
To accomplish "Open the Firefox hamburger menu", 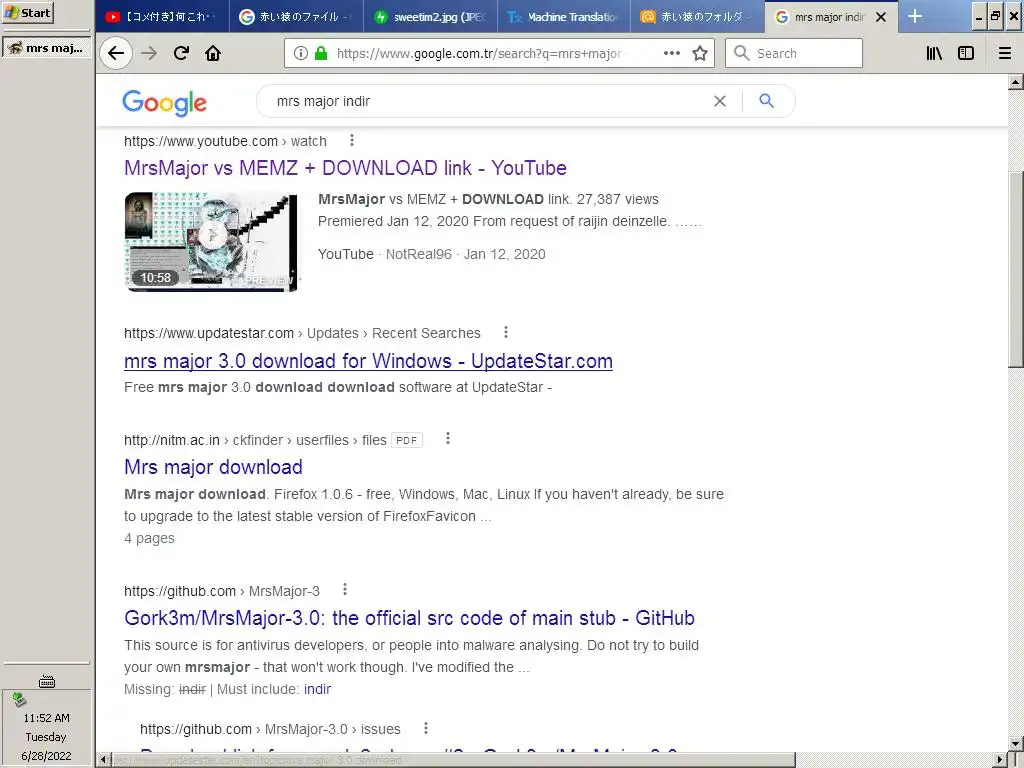I will [x=1004, y=53].
